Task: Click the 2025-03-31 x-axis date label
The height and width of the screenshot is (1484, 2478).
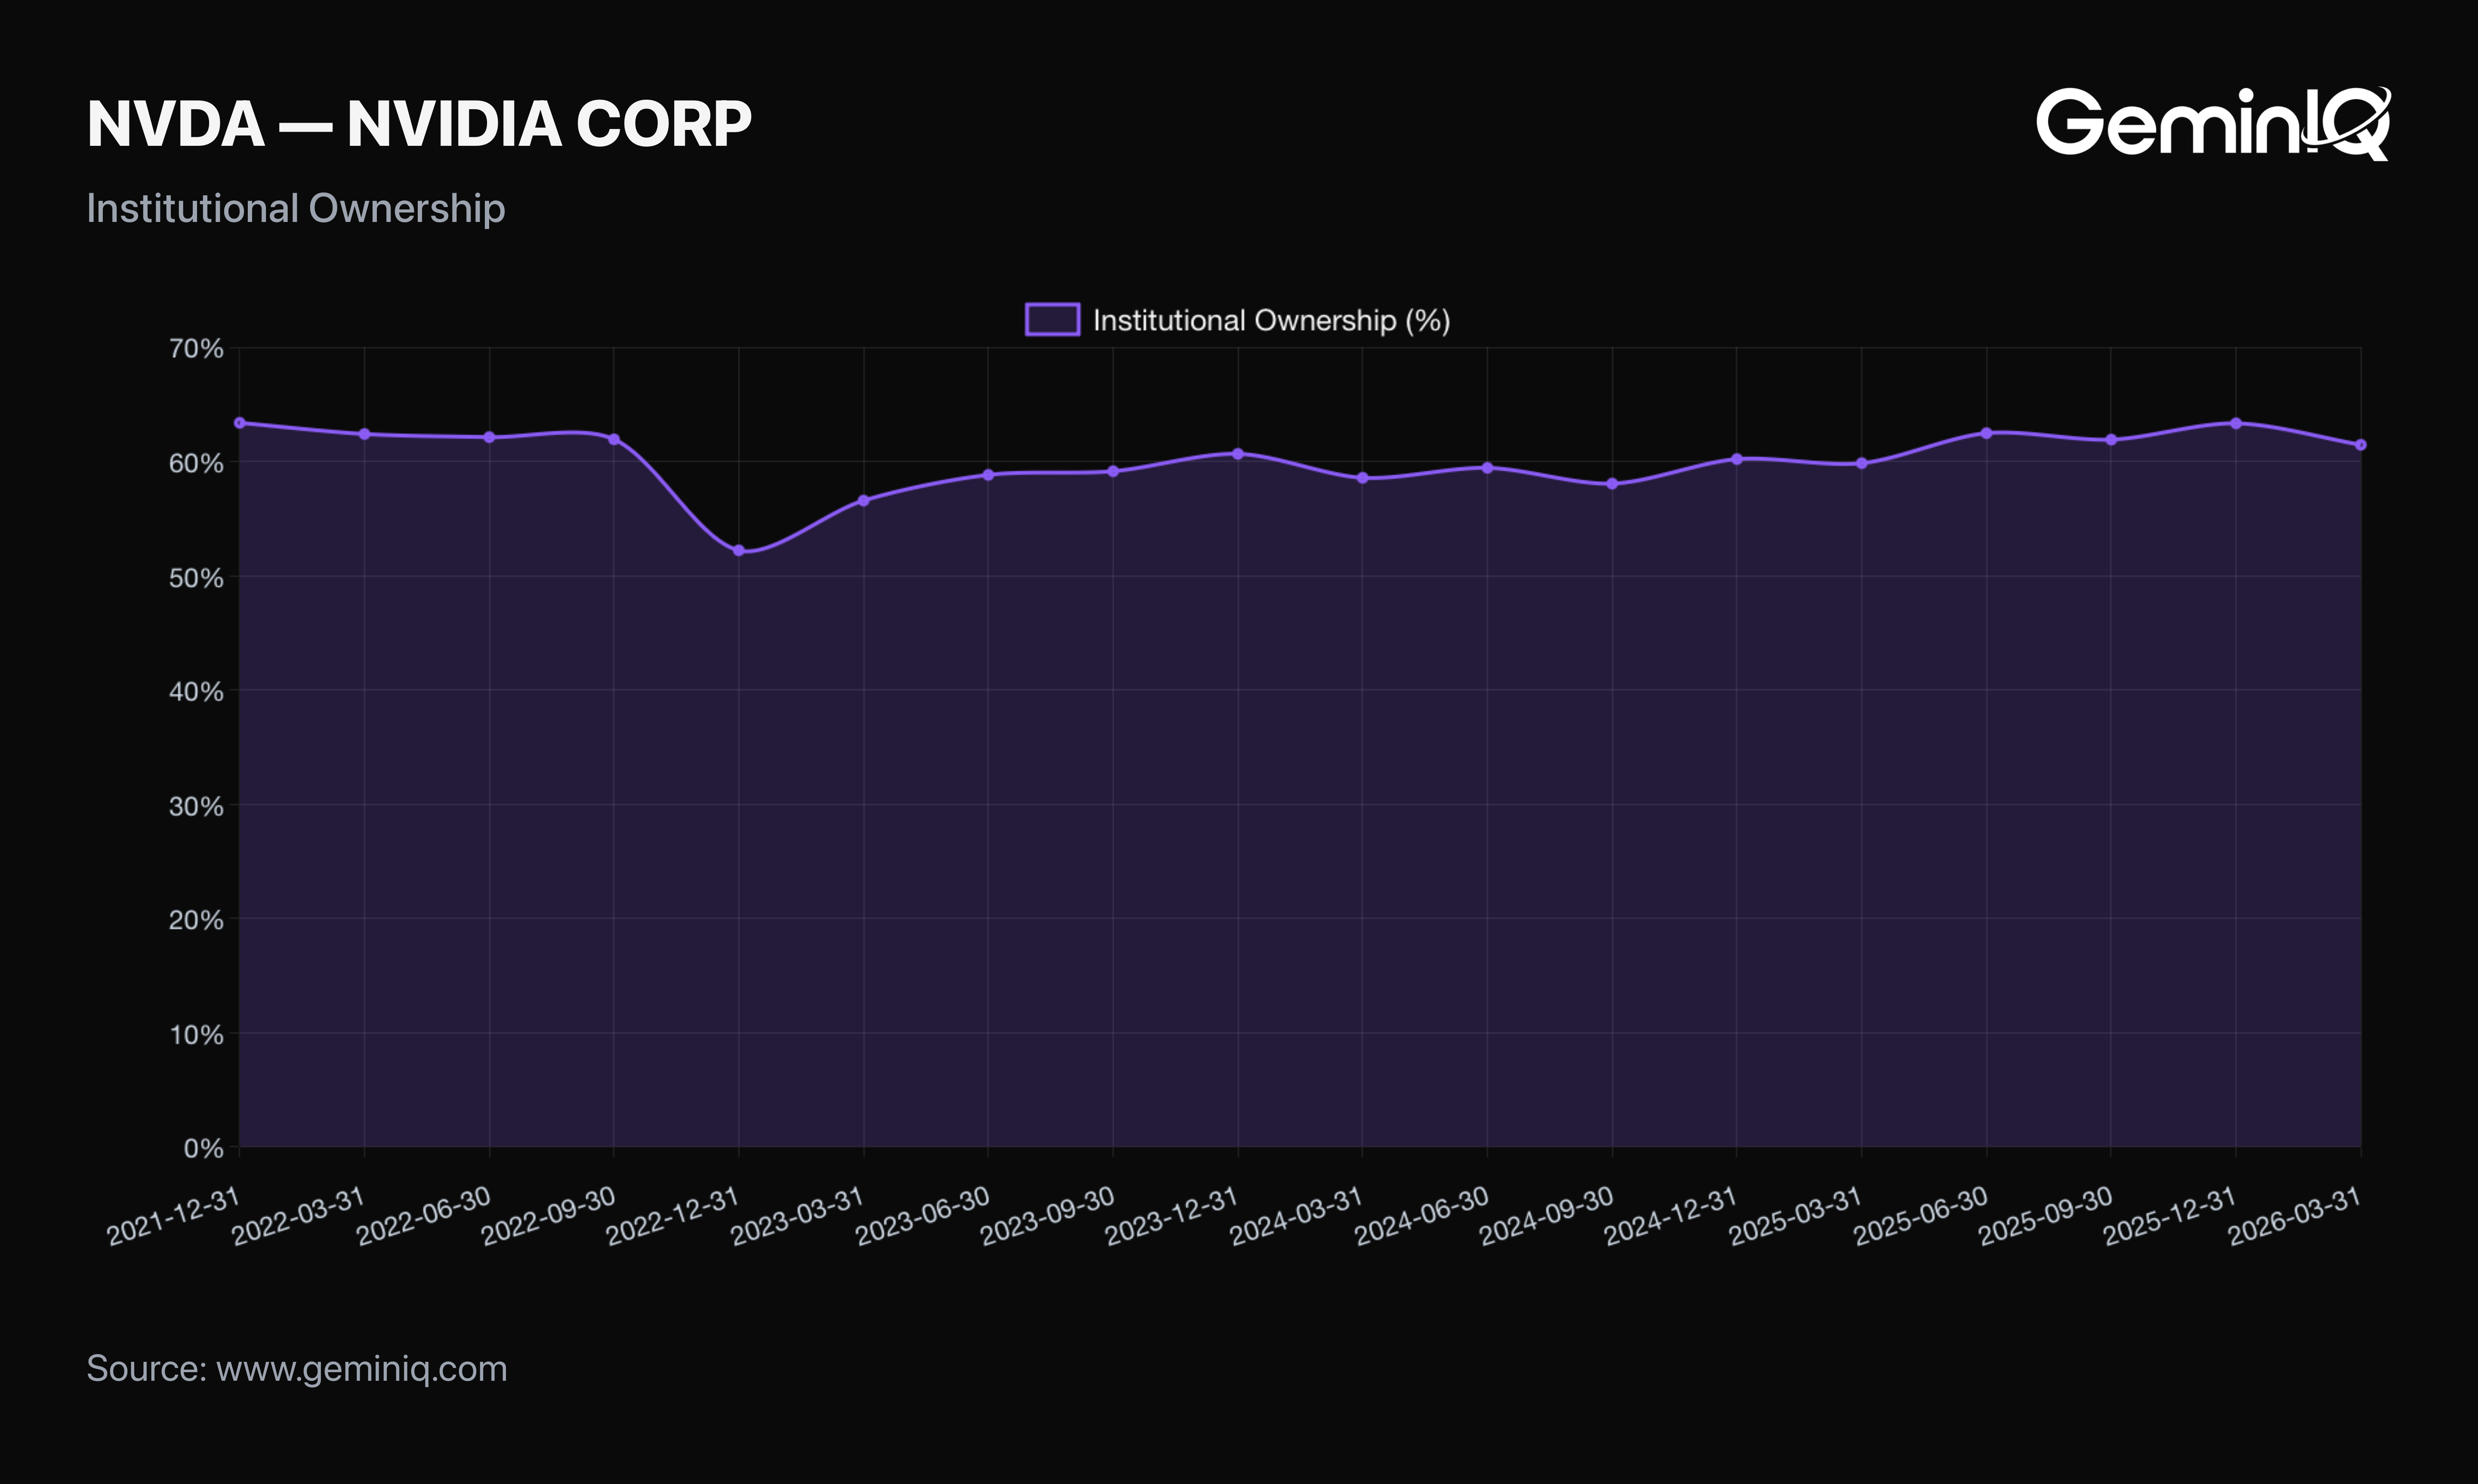Action: (x=1795, y=1217)
